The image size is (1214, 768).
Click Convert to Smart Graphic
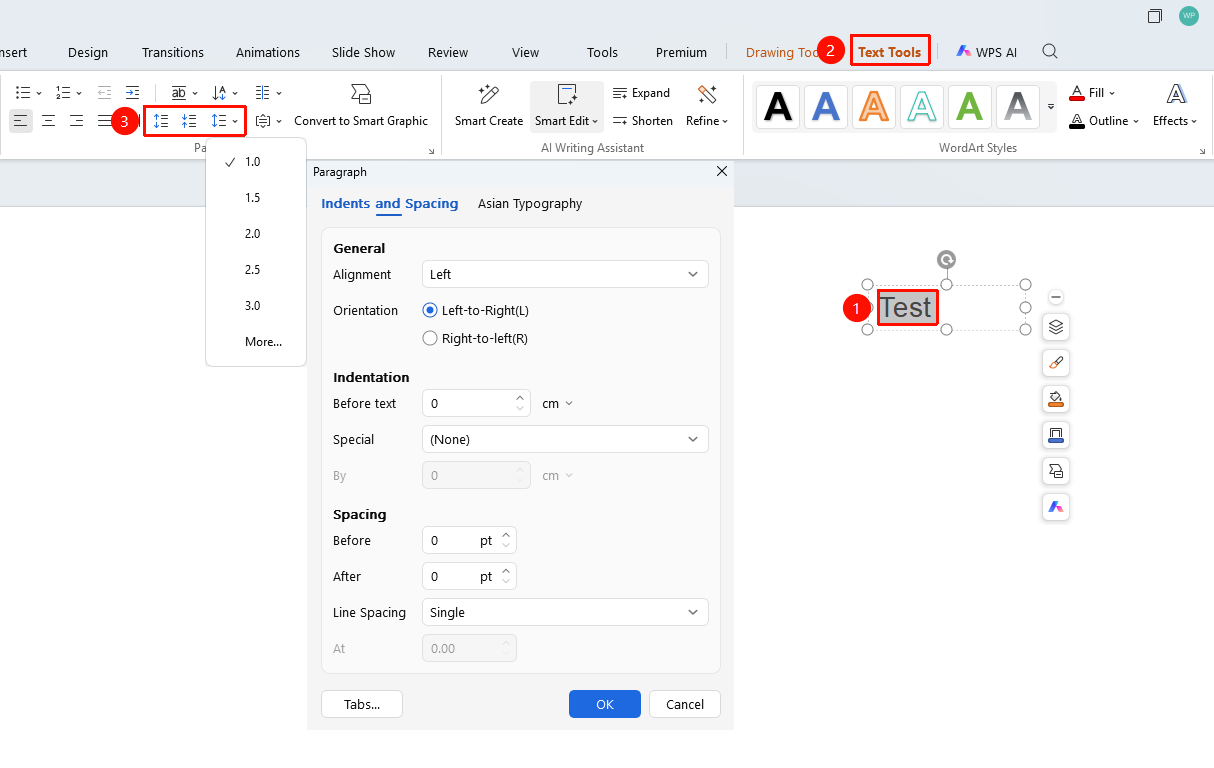[361, 106]
